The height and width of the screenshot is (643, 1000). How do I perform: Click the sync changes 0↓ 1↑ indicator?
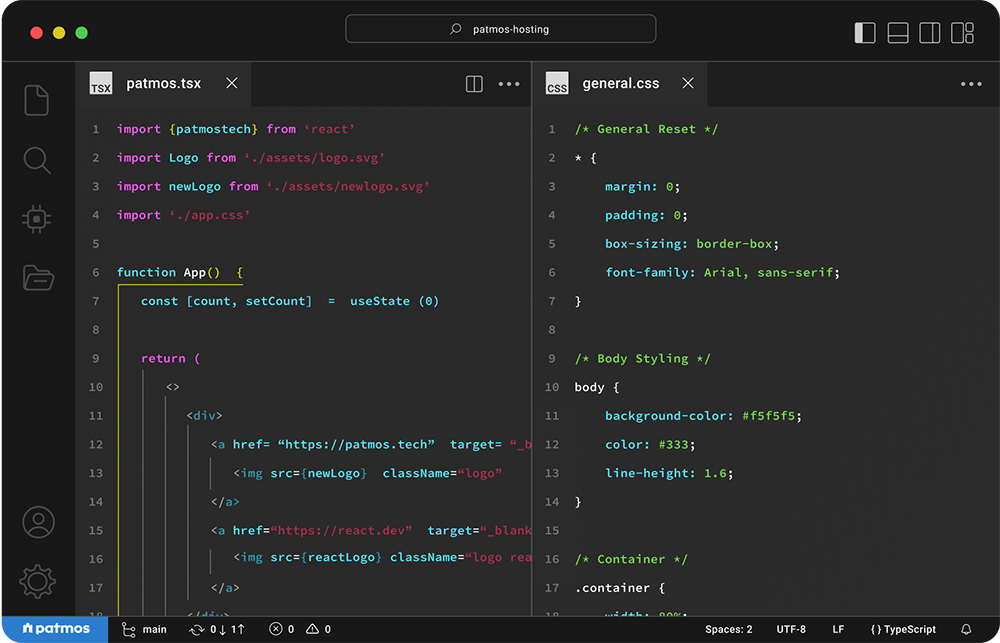click(x=217, y=630)
